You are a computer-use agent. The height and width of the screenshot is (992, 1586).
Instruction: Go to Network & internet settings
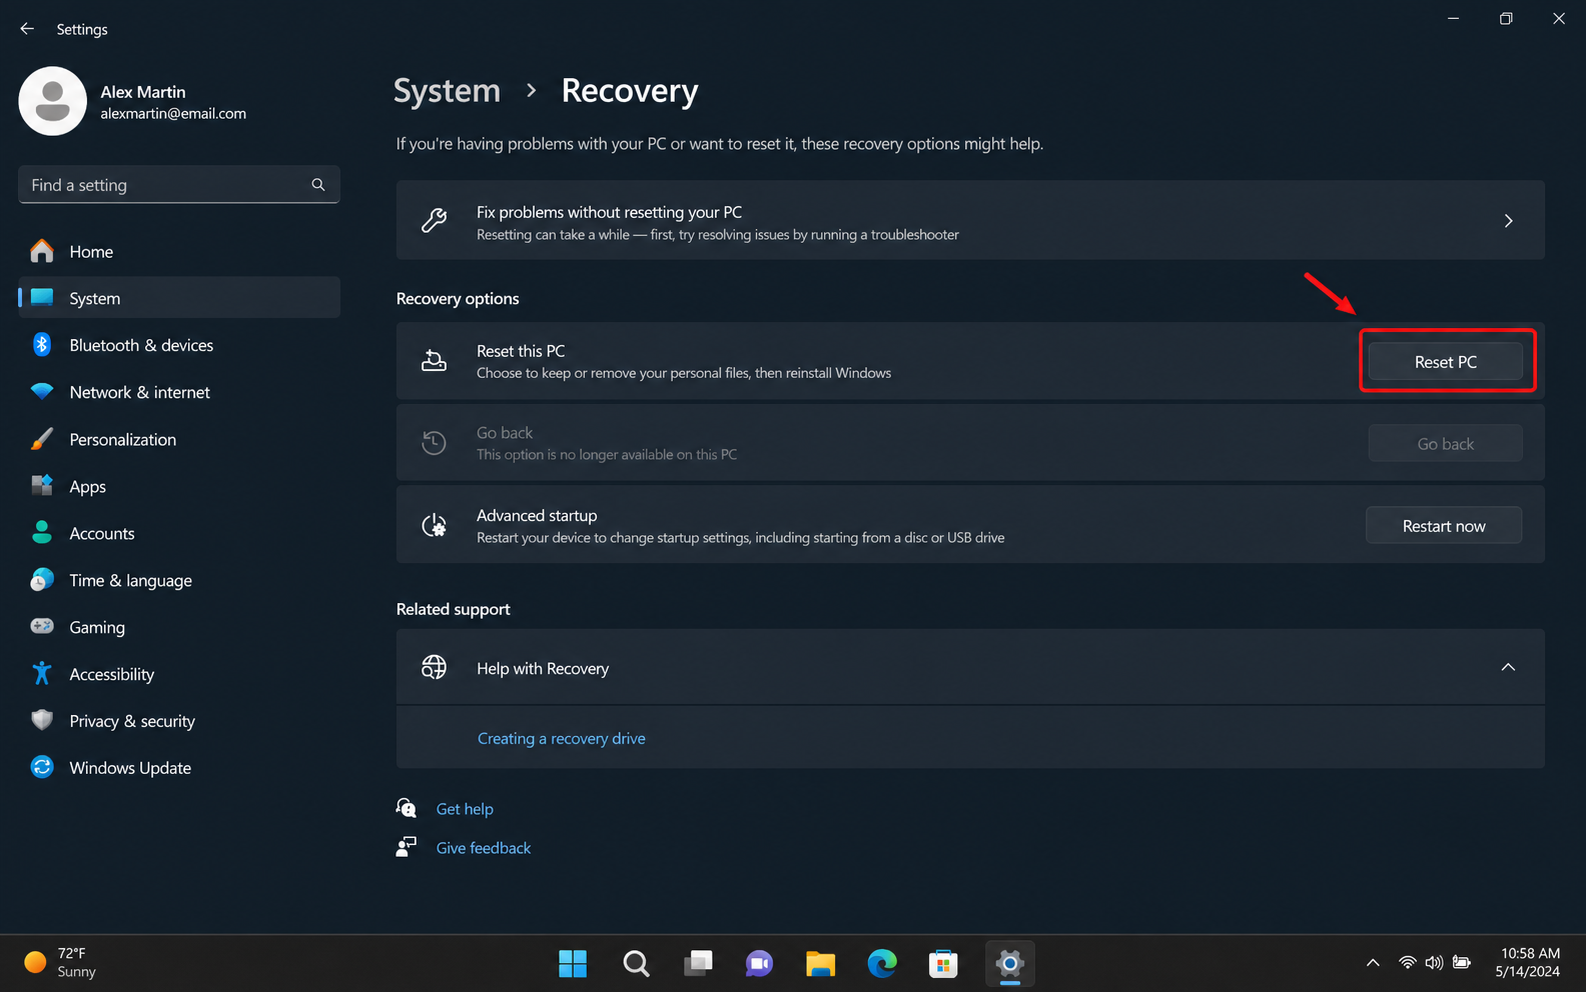[x=179, y=392]
